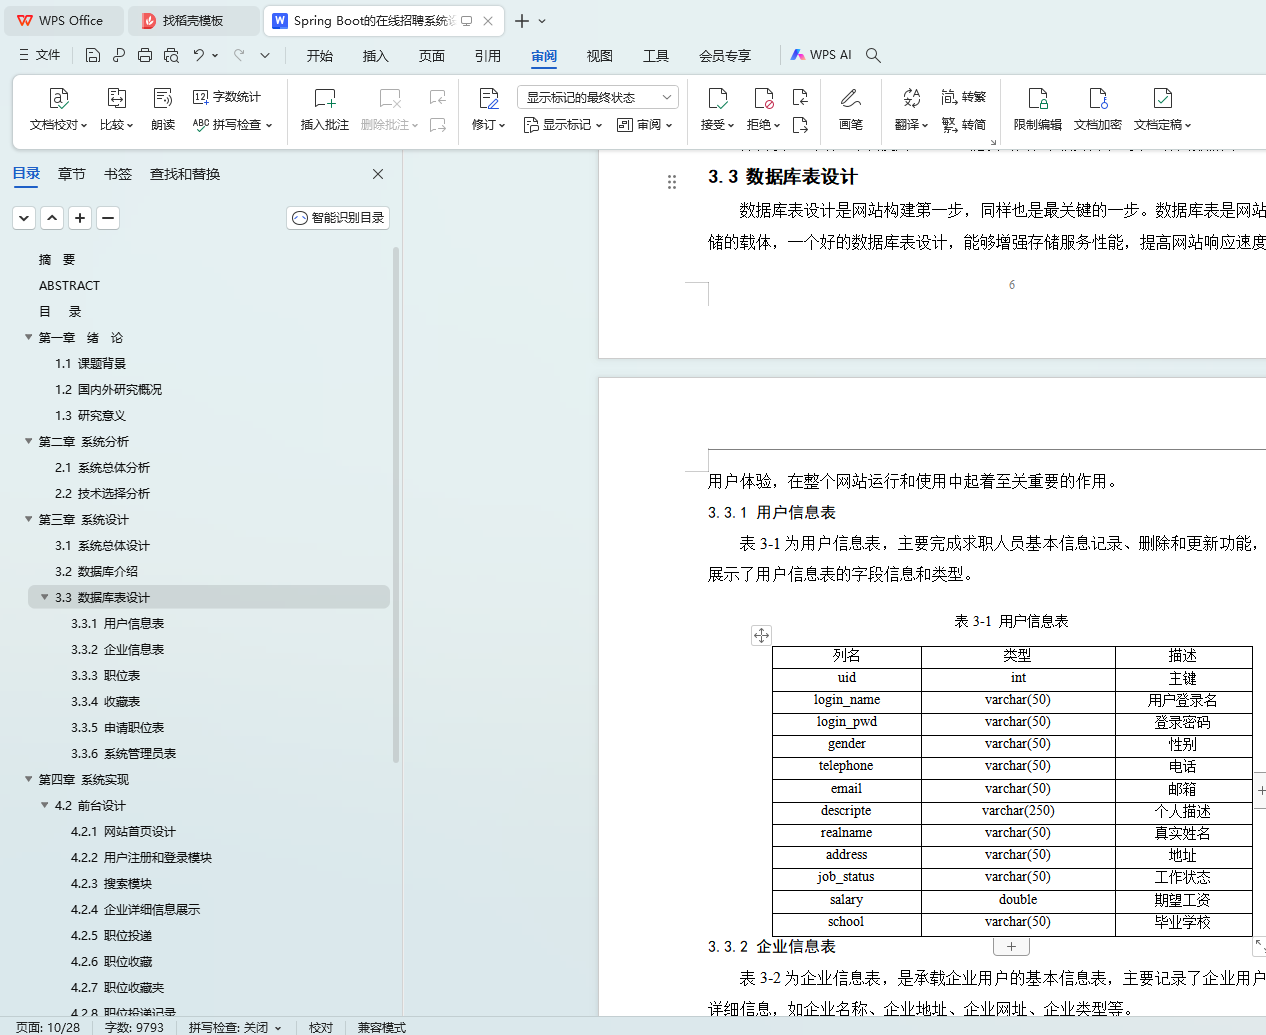
Task: Click the outline promote plus button
Action: (80, 218)
